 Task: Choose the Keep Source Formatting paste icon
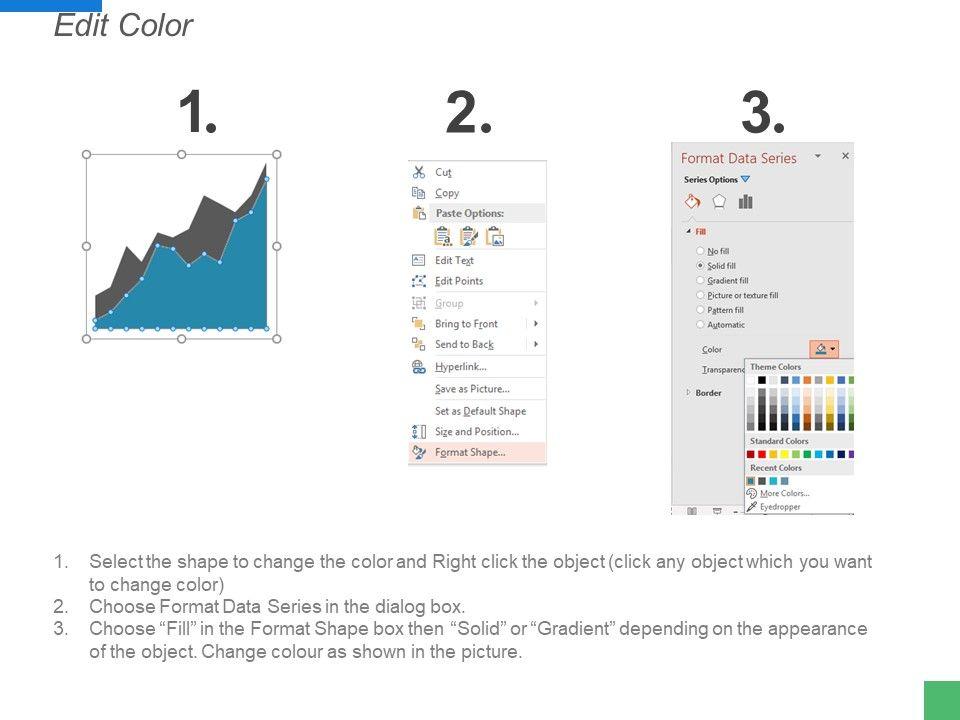(442, 237)
